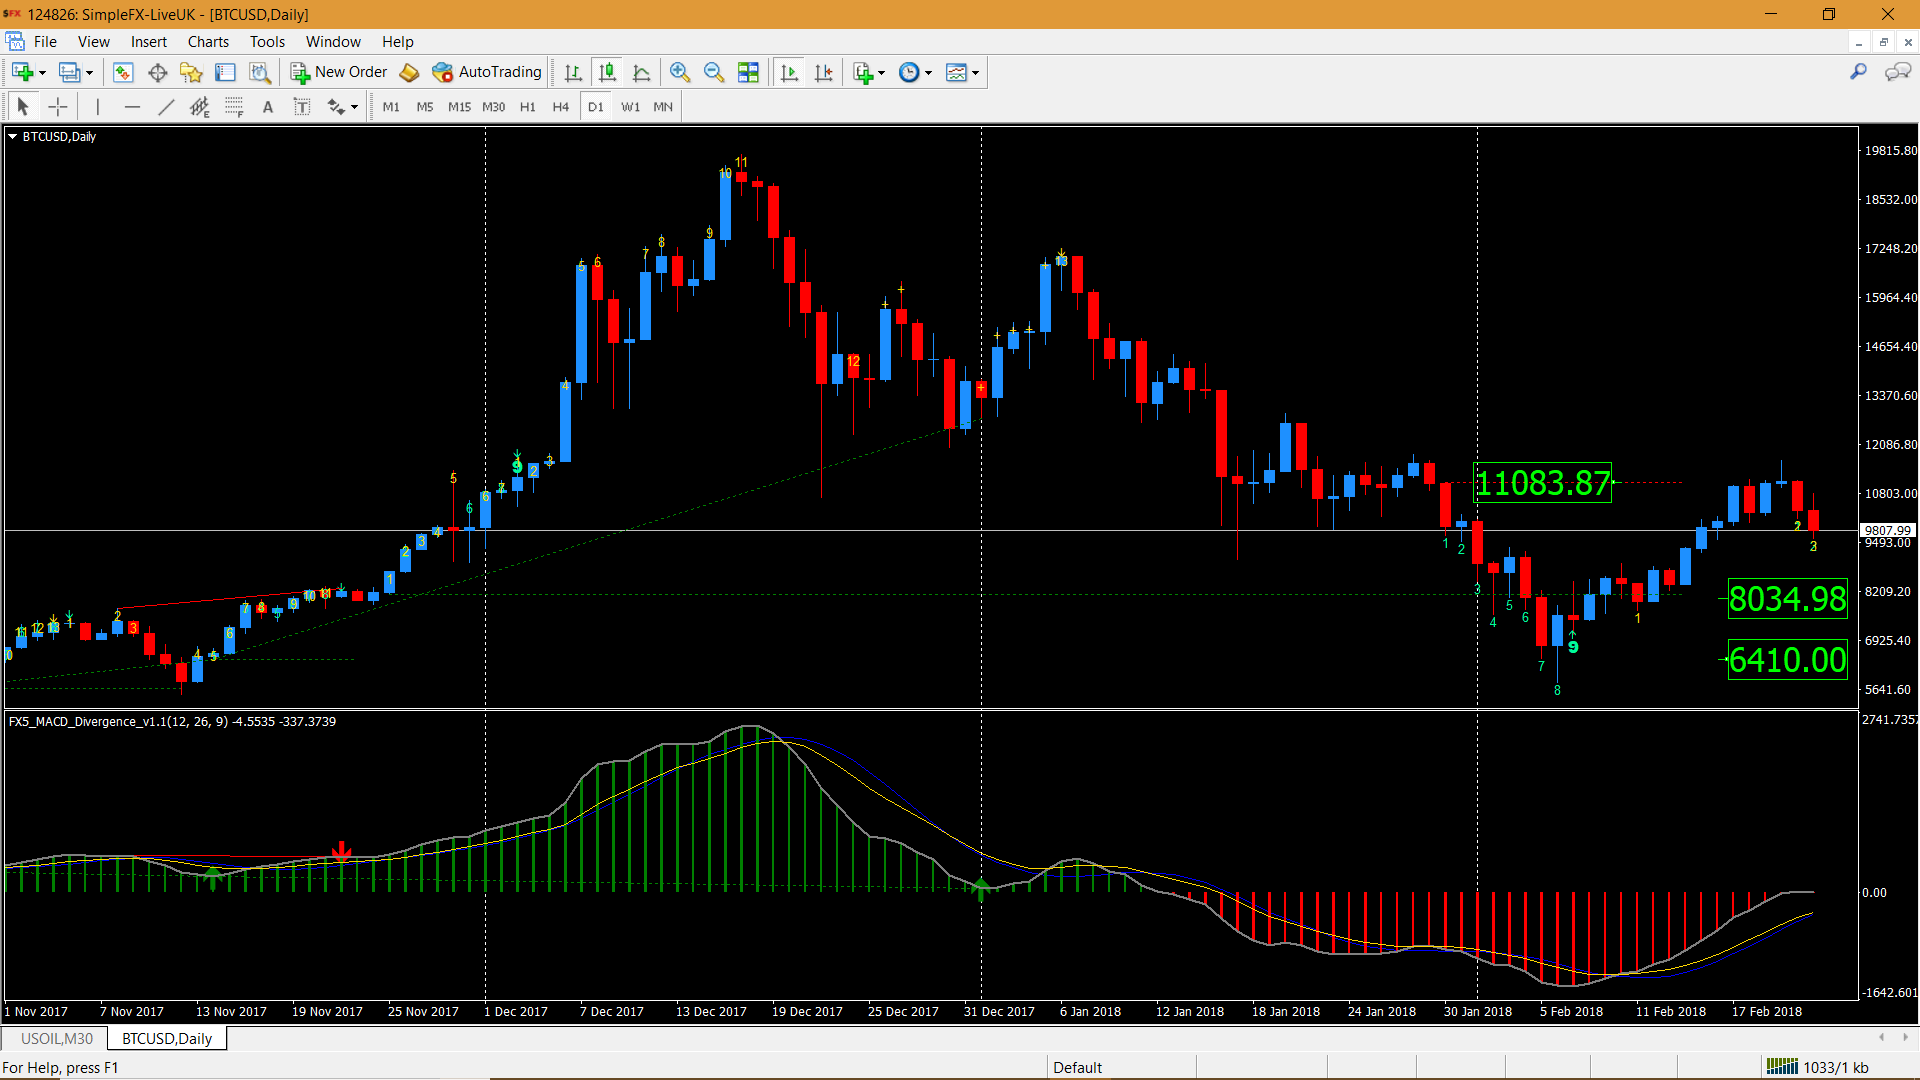Open the Tile Windows icon

(x=748, y=72)
